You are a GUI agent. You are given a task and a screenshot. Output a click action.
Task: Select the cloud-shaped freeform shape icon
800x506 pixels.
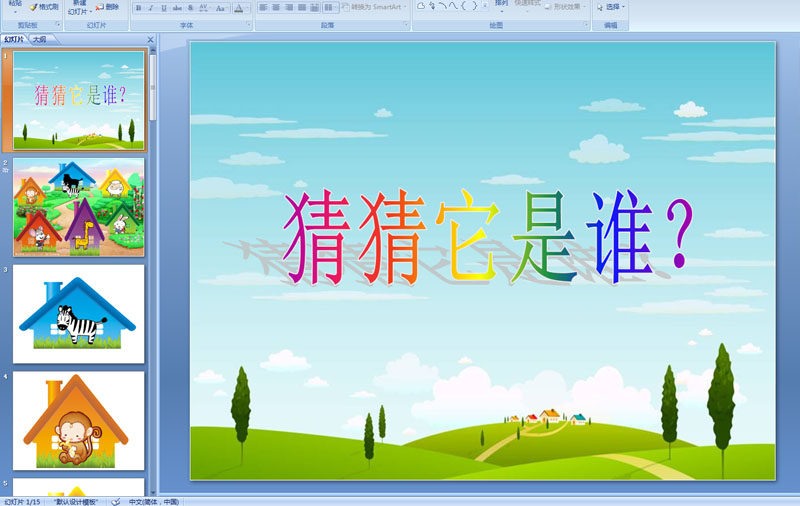(x=421, y=6)
